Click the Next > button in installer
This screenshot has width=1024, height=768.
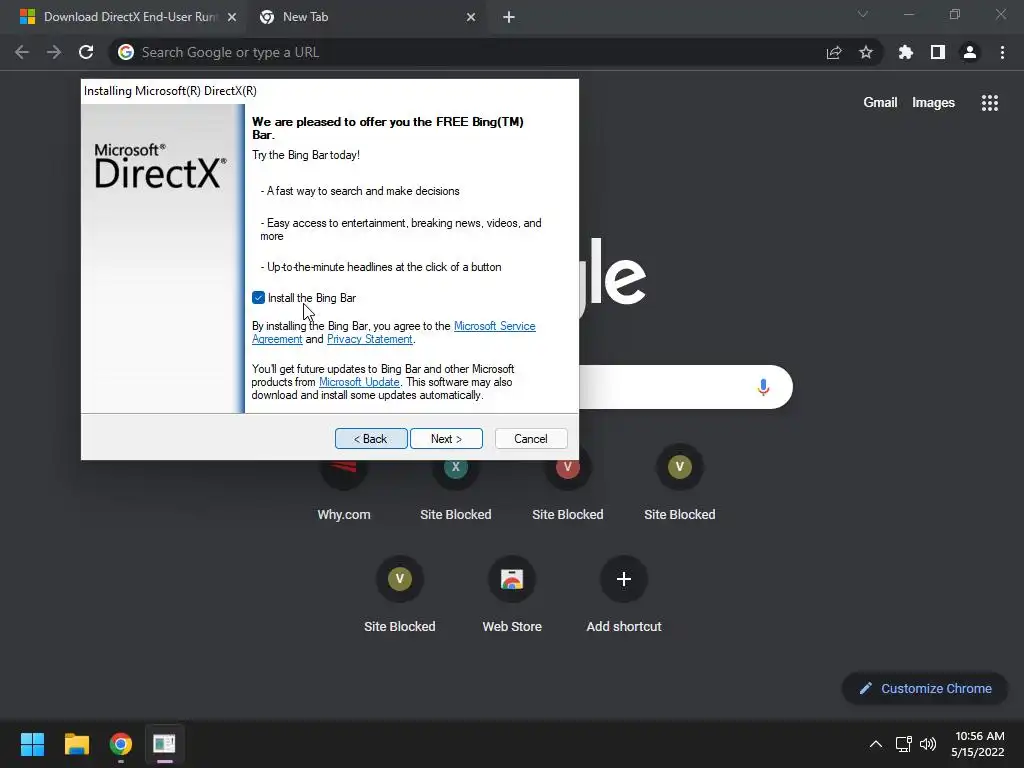446,439
